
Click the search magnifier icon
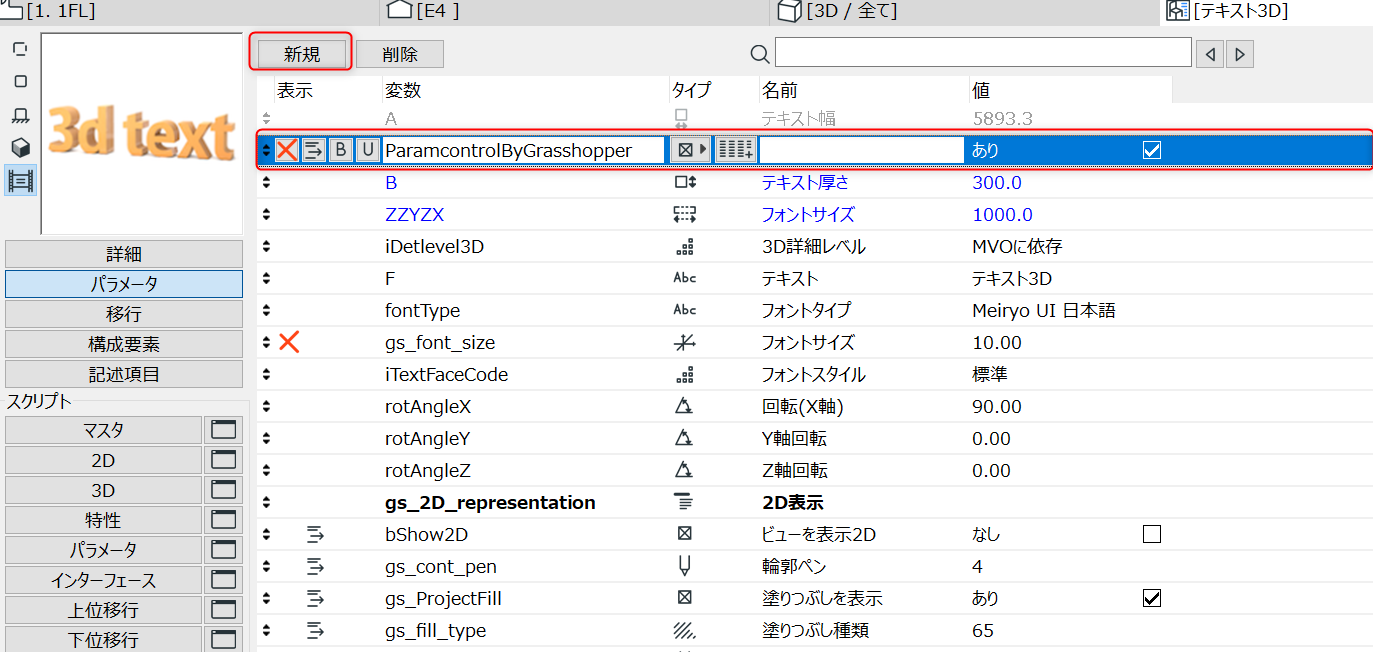click(760, 53)
